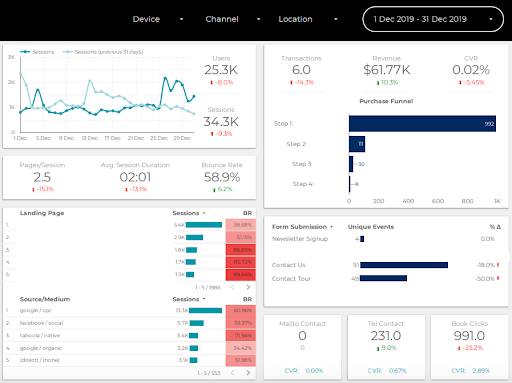Open the Device filter dropdown
The image size is (512, 383).
158,19
